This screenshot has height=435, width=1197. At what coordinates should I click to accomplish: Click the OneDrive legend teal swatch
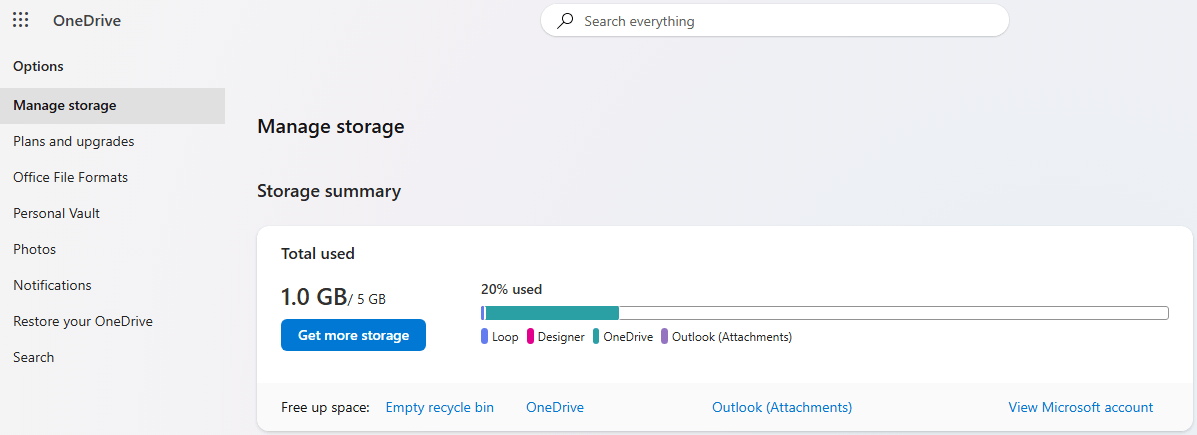pyautogui.click(x=595, y=337)
